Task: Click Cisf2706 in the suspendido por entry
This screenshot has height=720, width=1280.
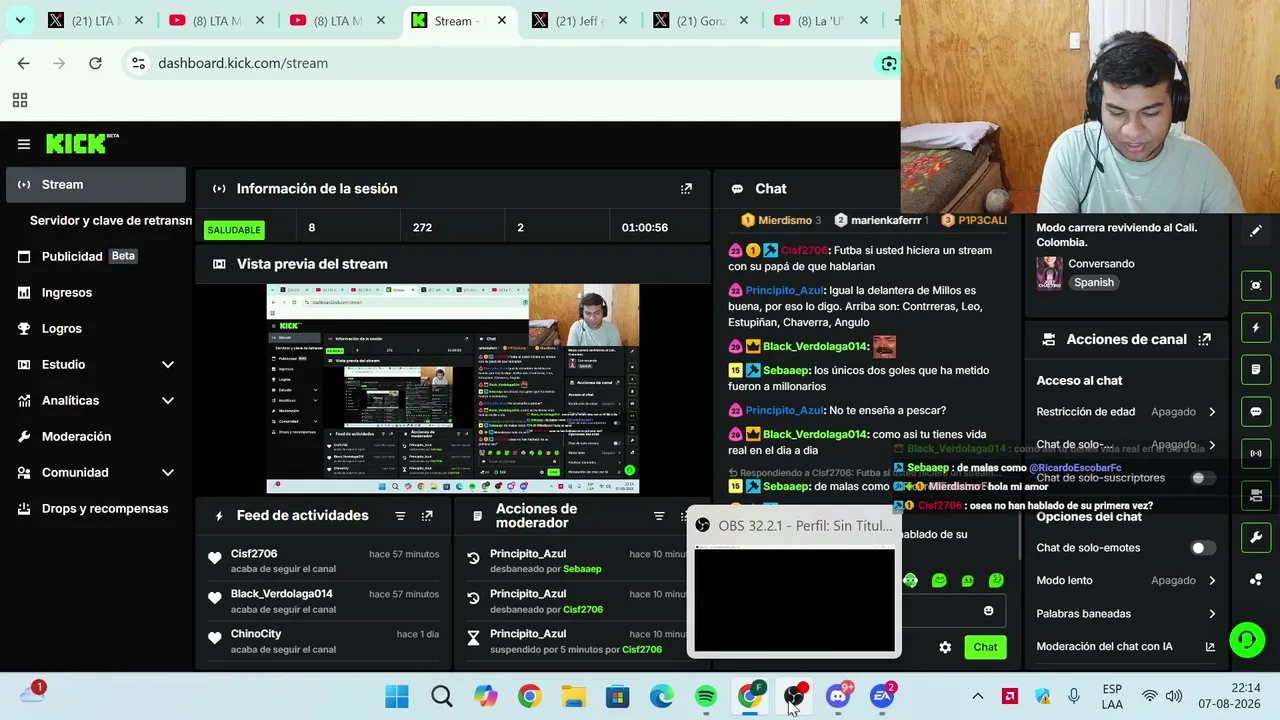Action: 642,649
